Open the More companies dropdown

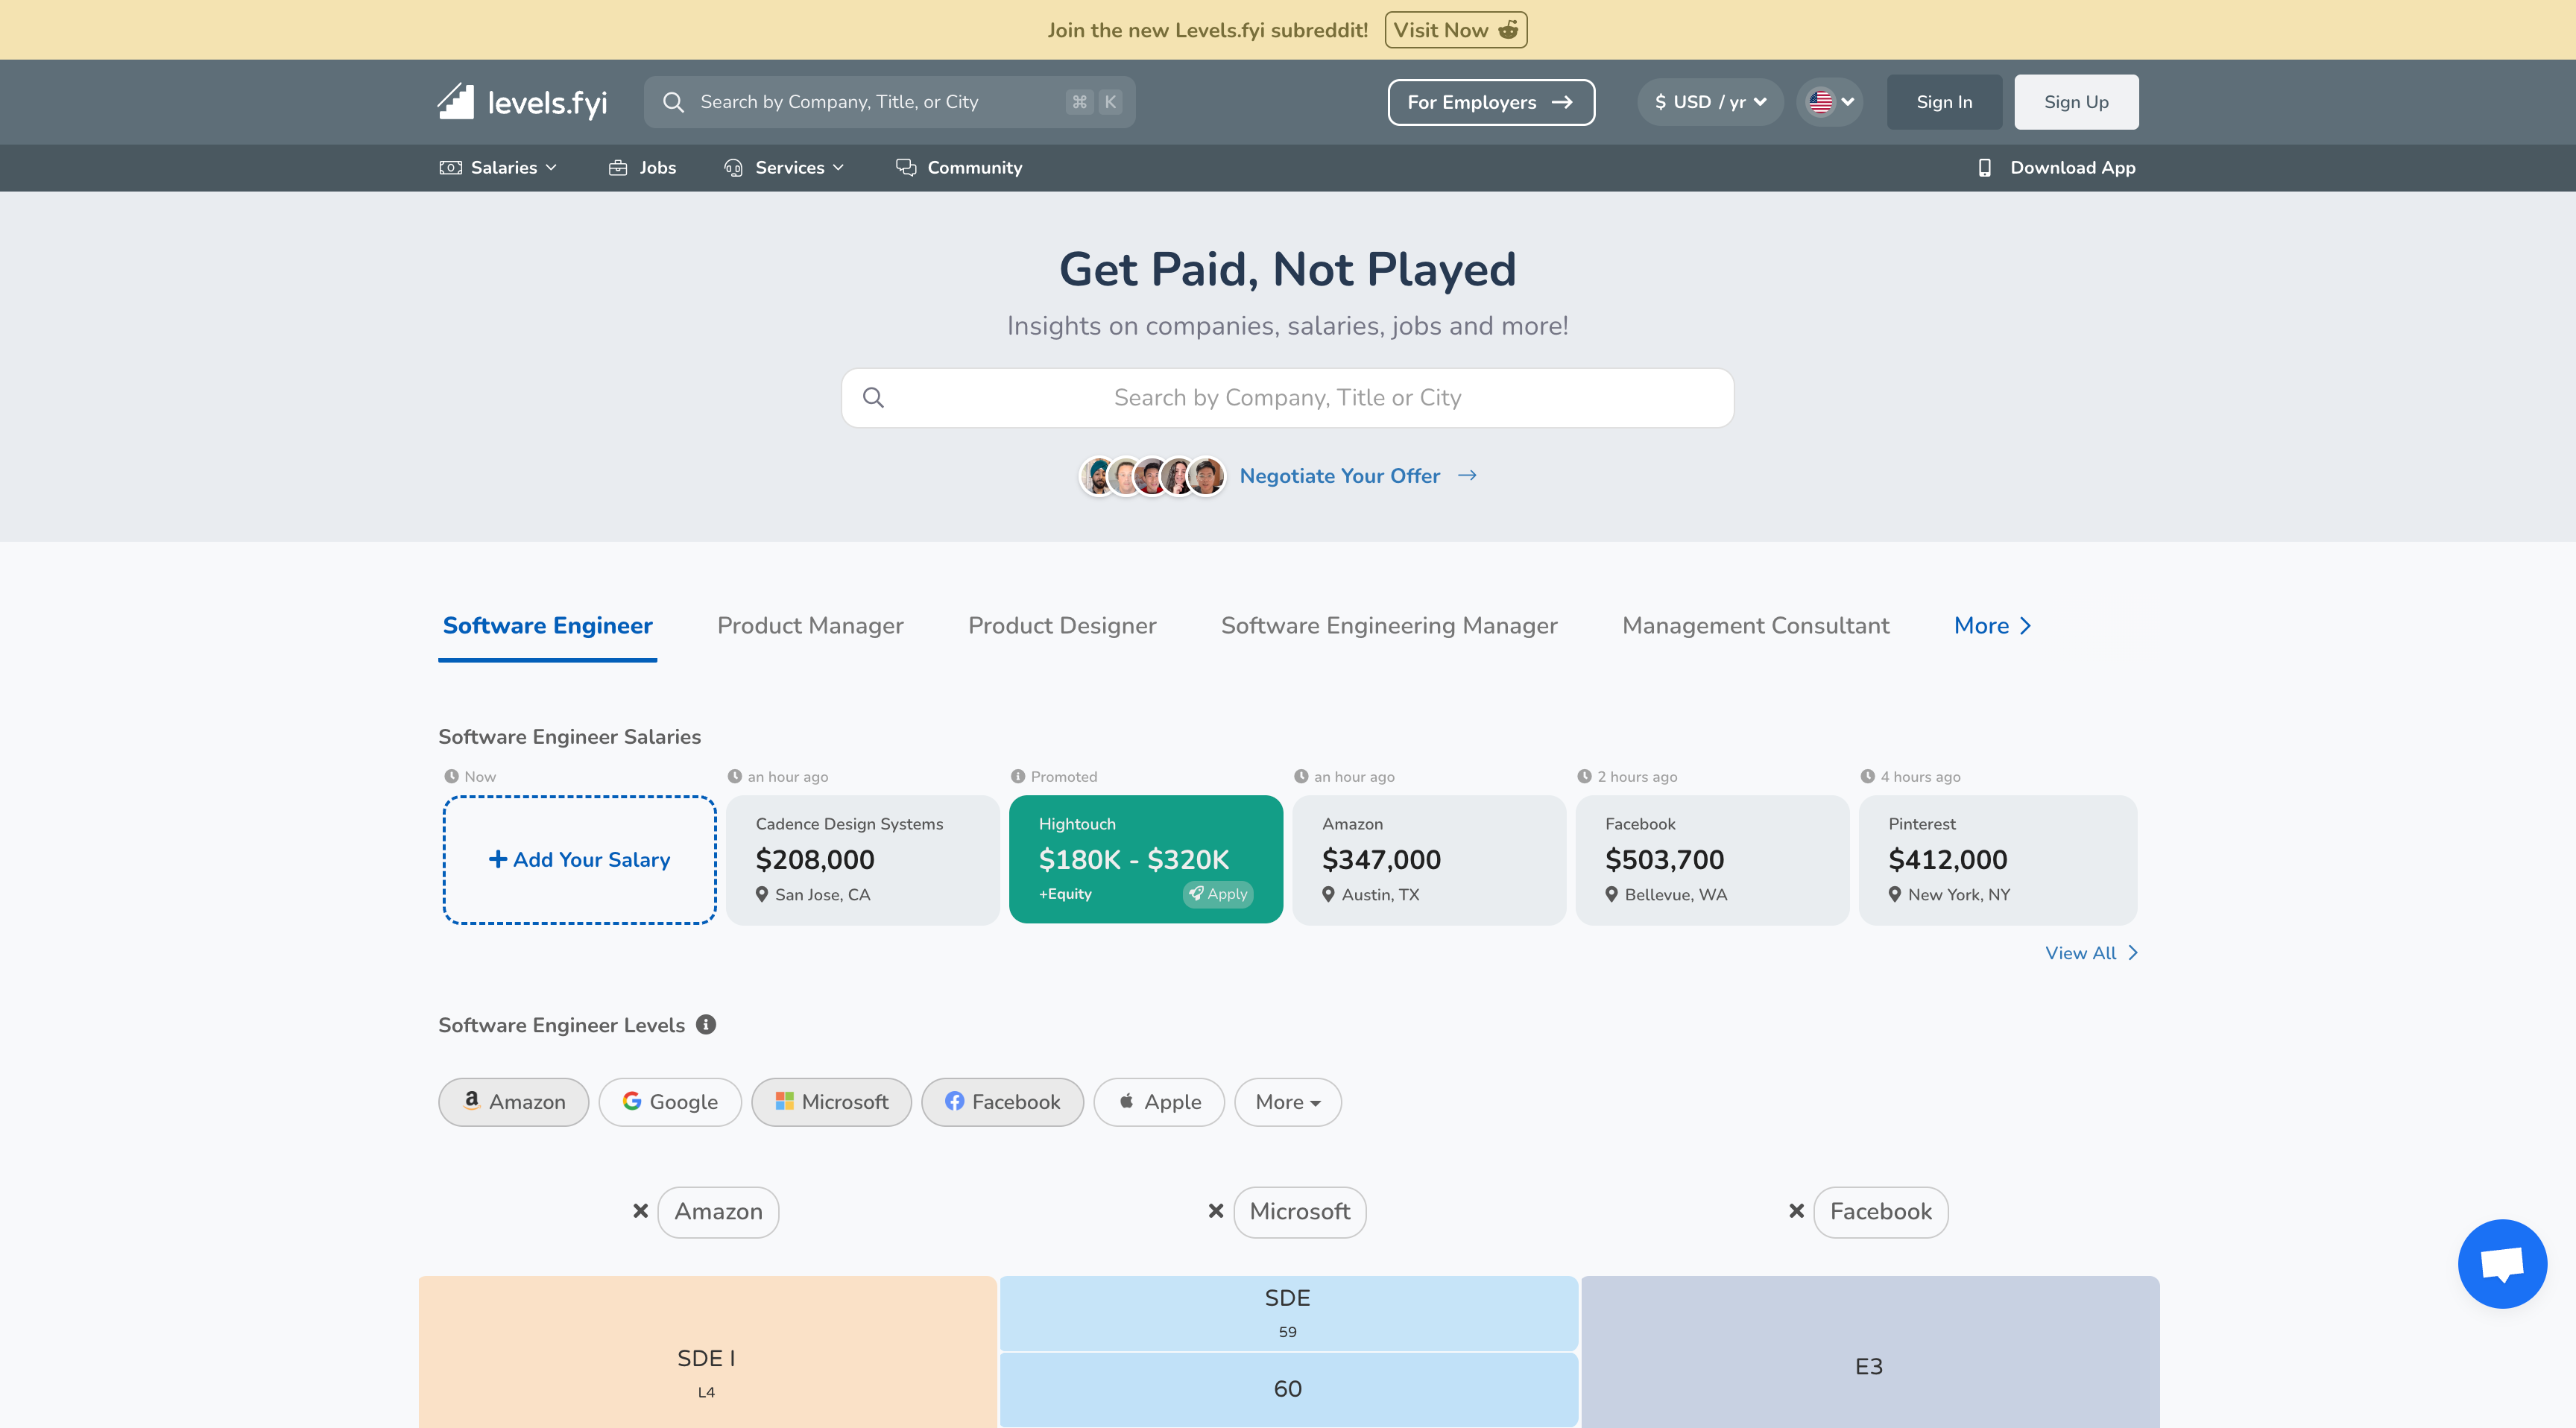pos(1288,1102)
